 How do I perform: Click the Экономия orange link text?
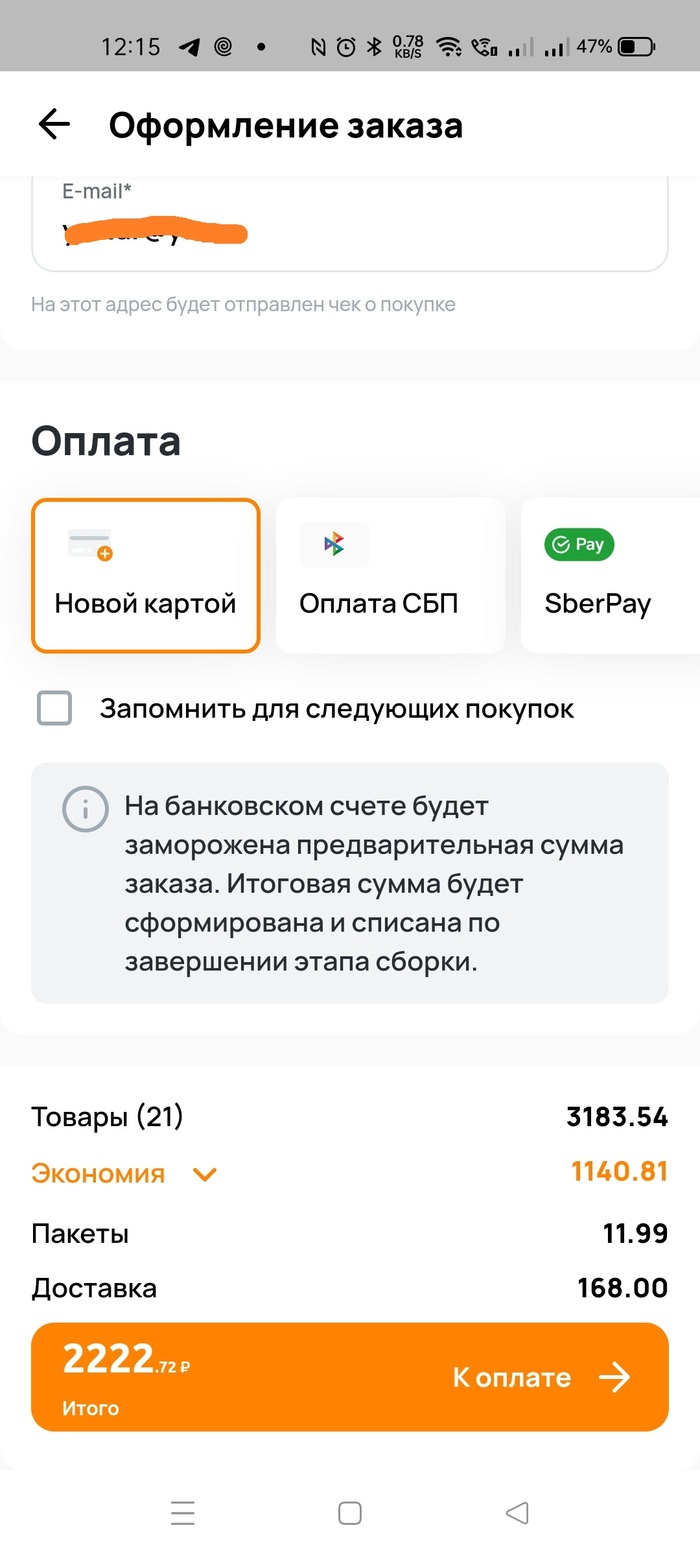(97, 1174)
